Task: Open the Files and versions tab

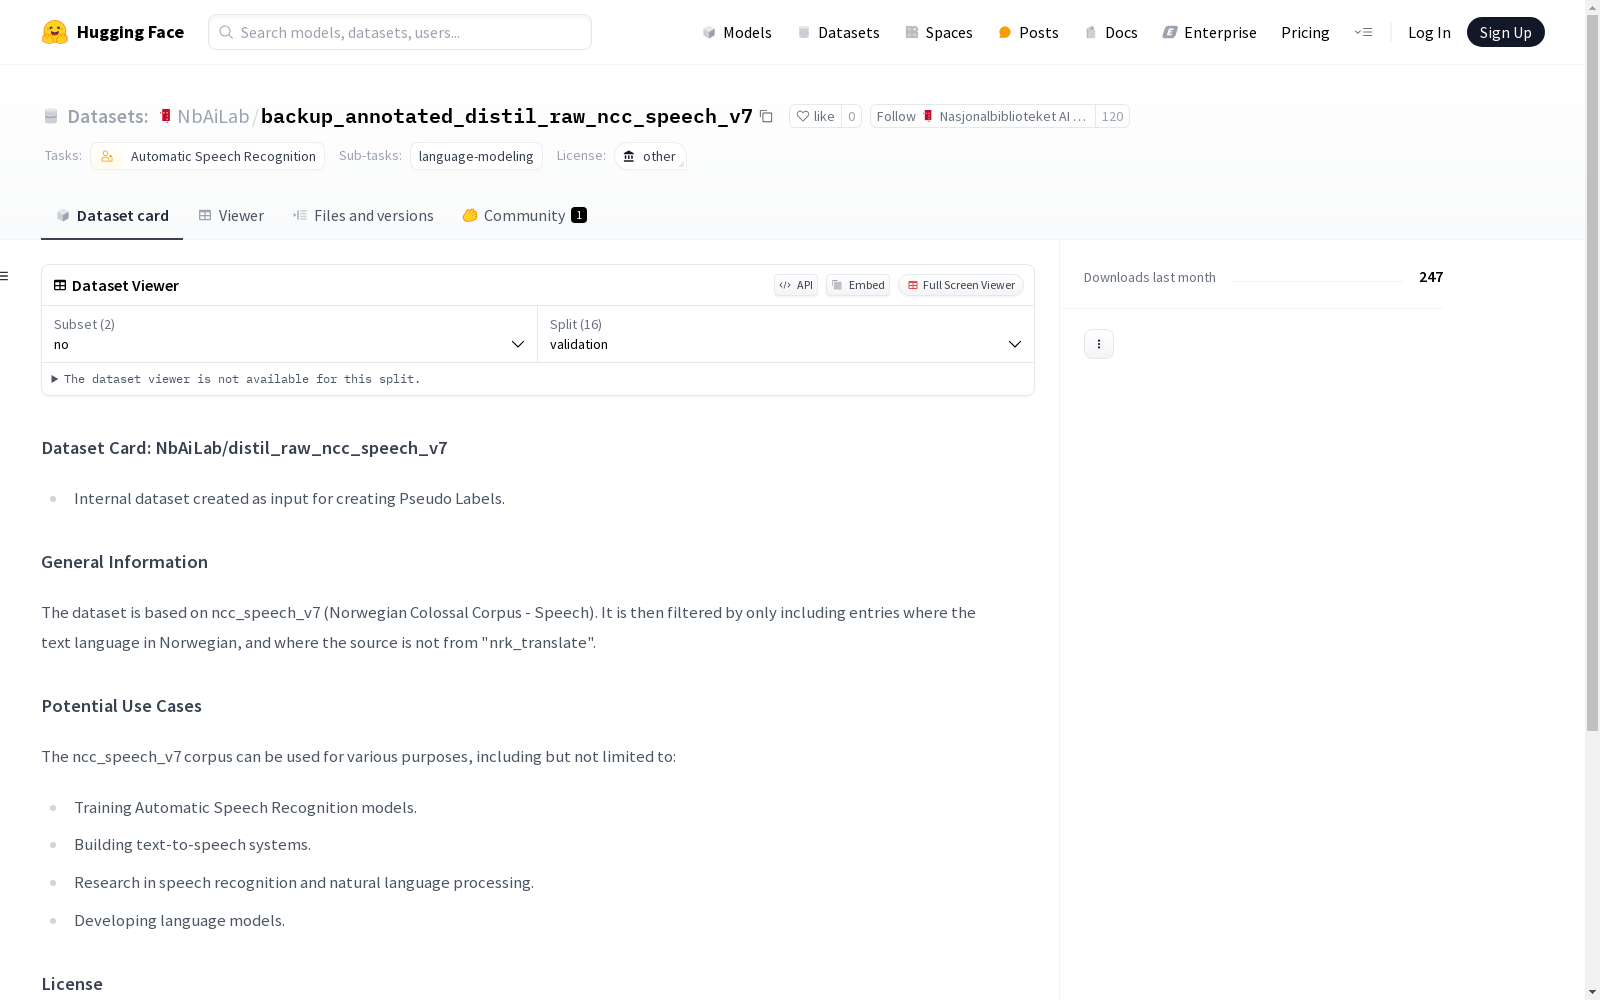Action: pyautogui.click(x=363, y=216)
